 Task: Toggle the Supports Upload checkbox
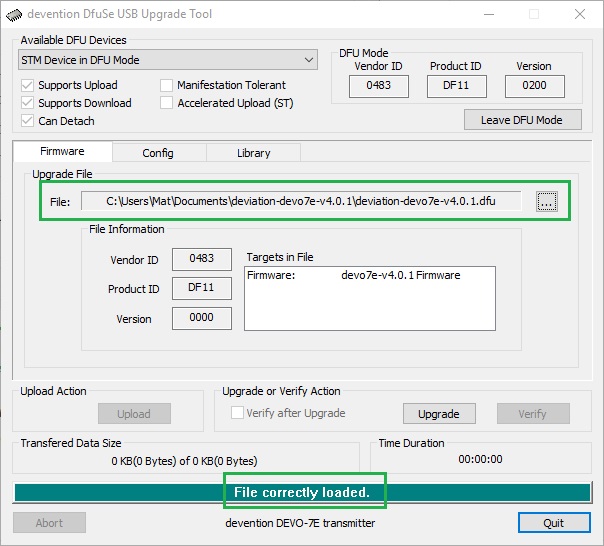point(27,86)
